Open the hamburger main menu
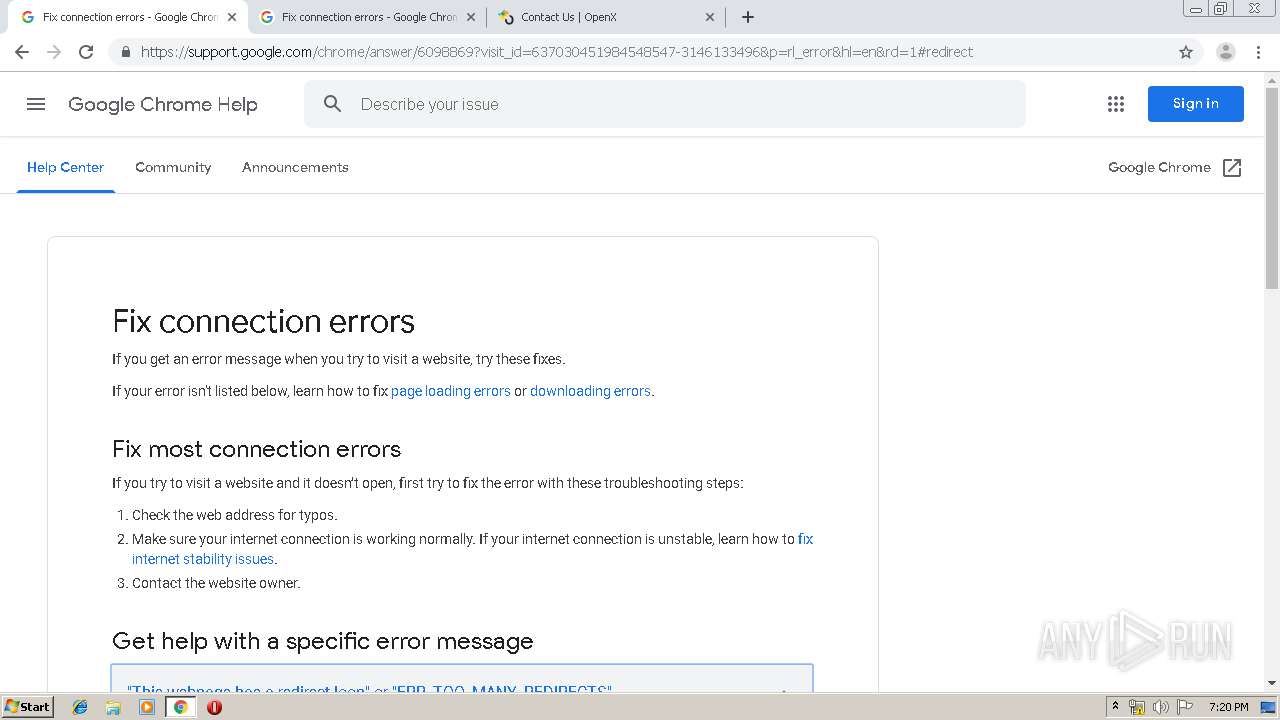Image resolution: width=1280 pixels, height=720 pixels. tap(36, 104)
